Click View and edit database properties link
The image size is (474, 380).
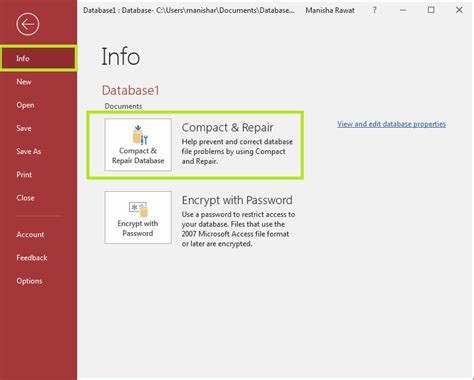pyautogui.click(x=391, y=124)
